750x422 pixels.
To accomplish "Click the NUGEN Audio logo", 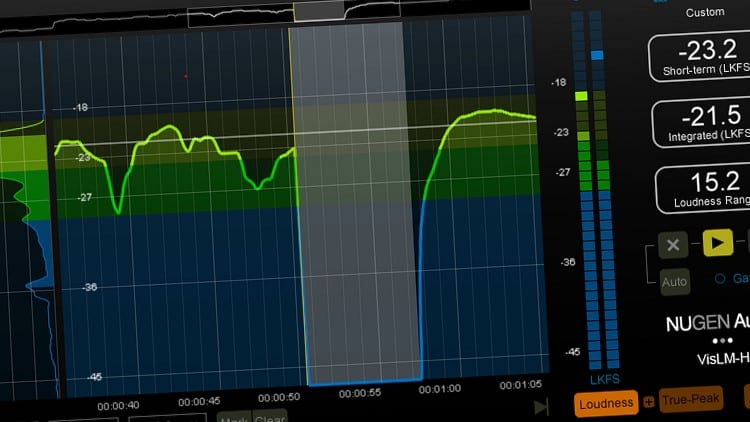I will (707, 325).
